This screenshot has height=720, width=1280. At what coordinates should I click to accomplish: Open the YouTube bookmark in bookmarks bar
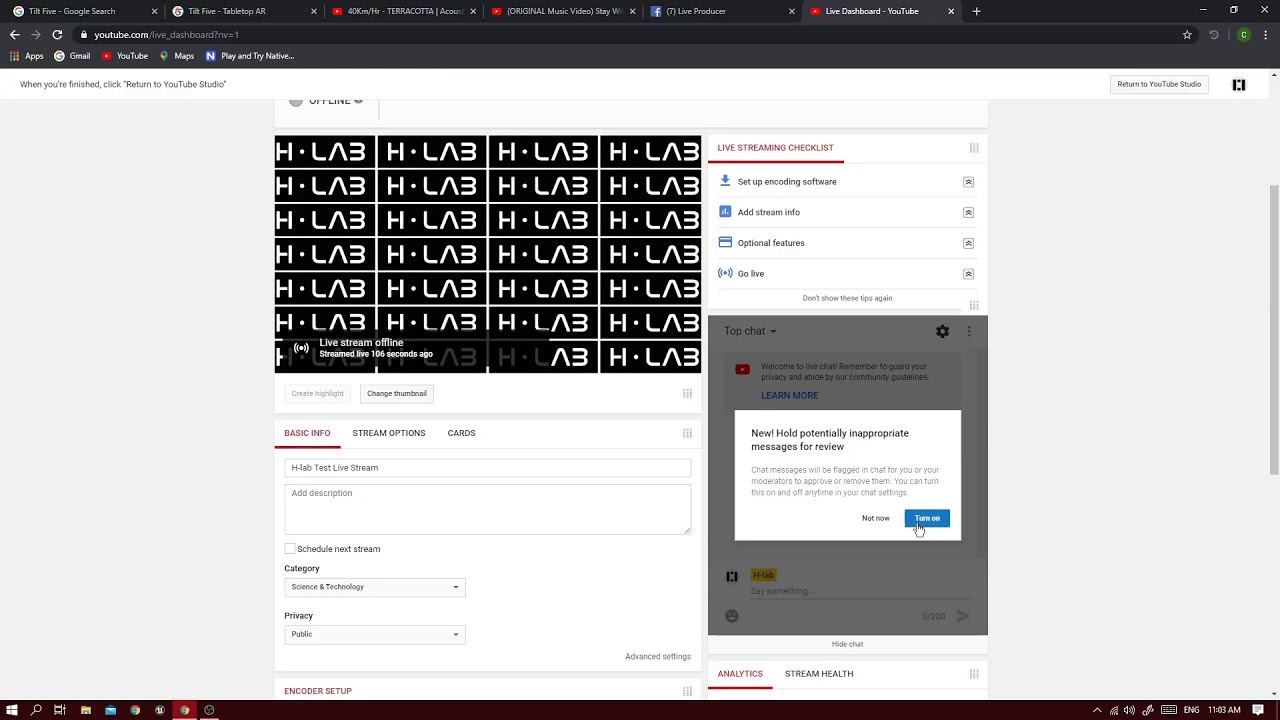coord(125,56)
